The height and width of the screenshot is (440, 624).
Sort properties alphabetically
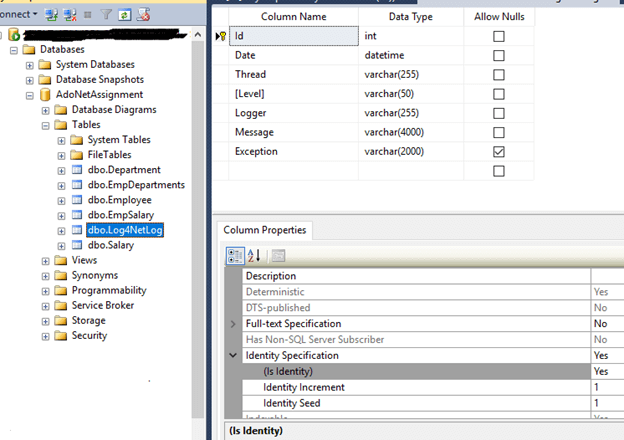pos(254,256)
